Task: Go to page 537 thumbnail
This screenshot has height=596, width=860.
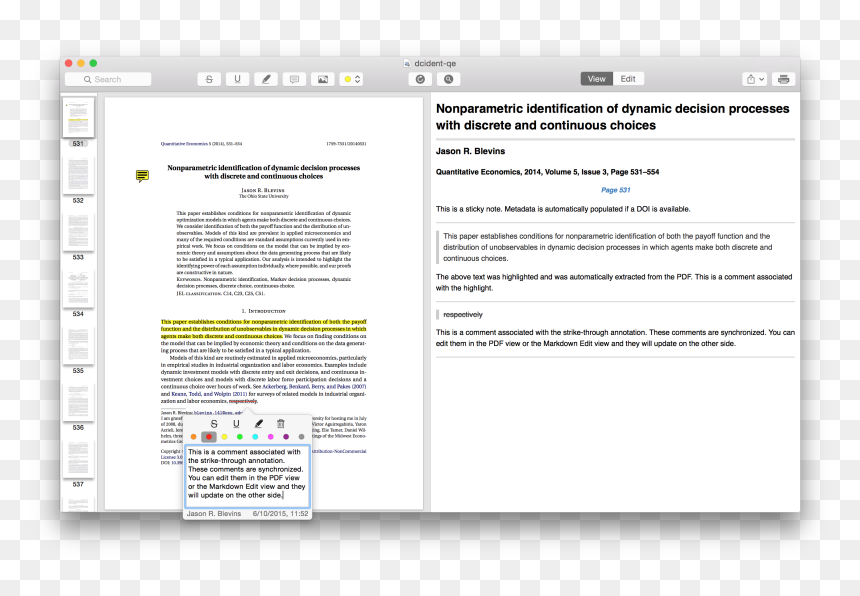Action: coord(78,459)
